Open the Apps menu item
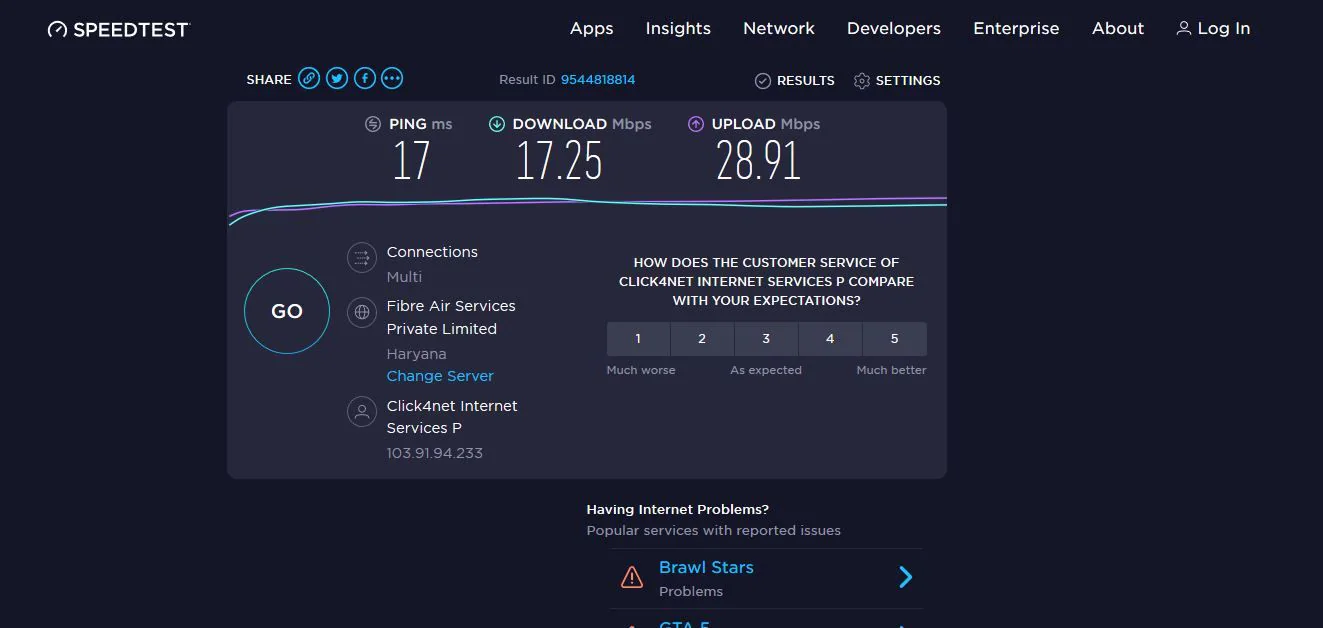1323x628 pixels. [591, 29]
